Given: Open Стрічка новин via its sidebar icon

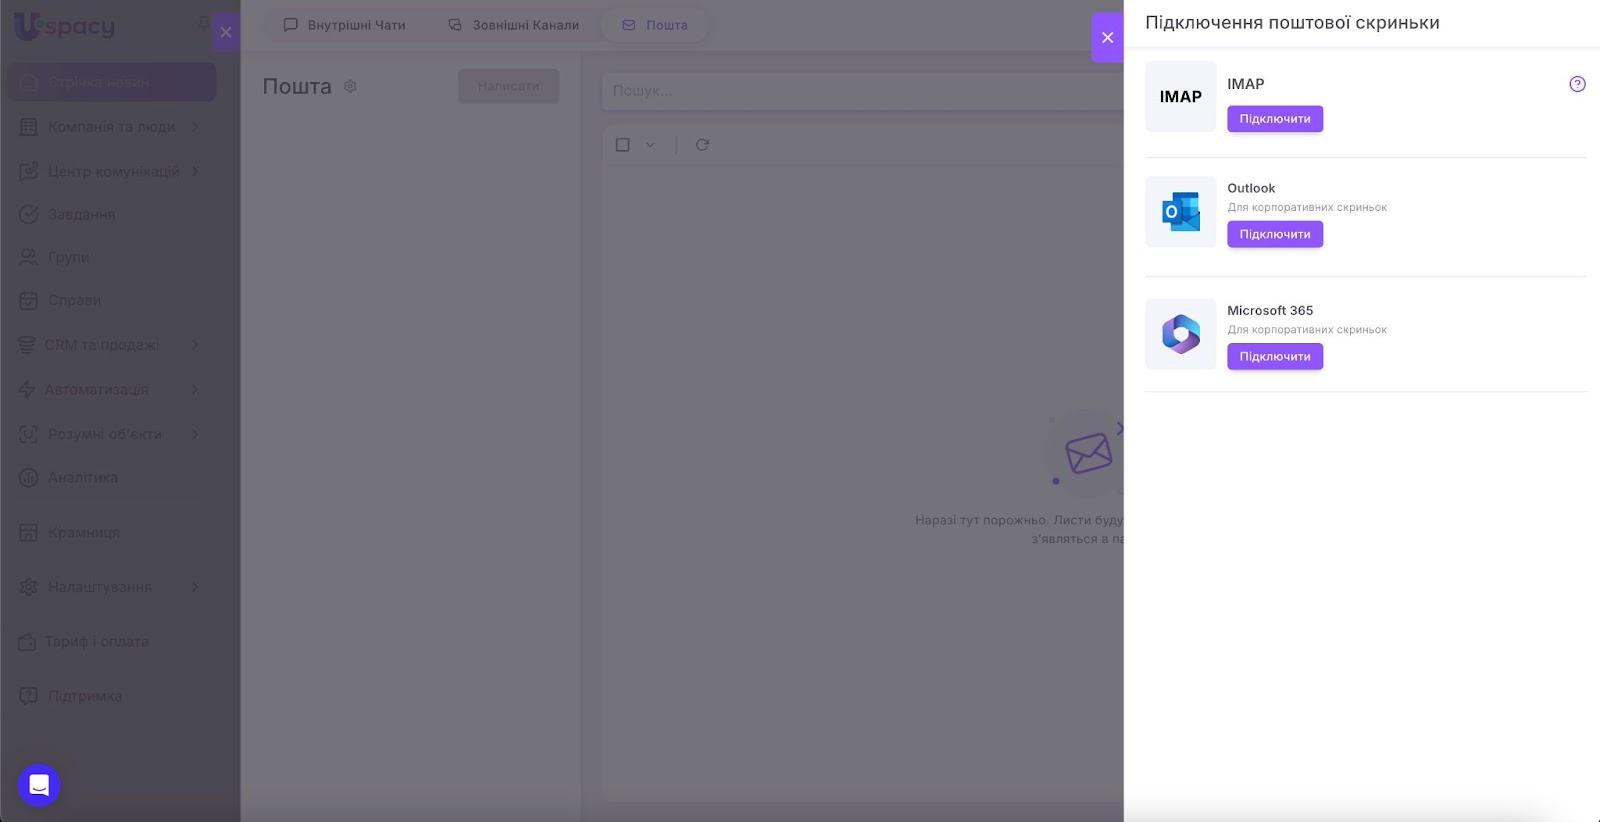Looking at the screenshot, I should pyautogui.click(x=29, y=82).
